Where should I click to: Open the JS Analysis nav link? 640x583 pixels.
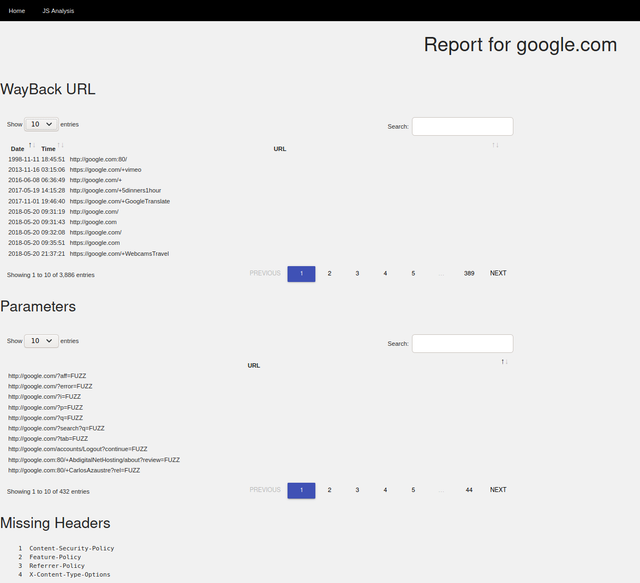[x=58, y=11]
